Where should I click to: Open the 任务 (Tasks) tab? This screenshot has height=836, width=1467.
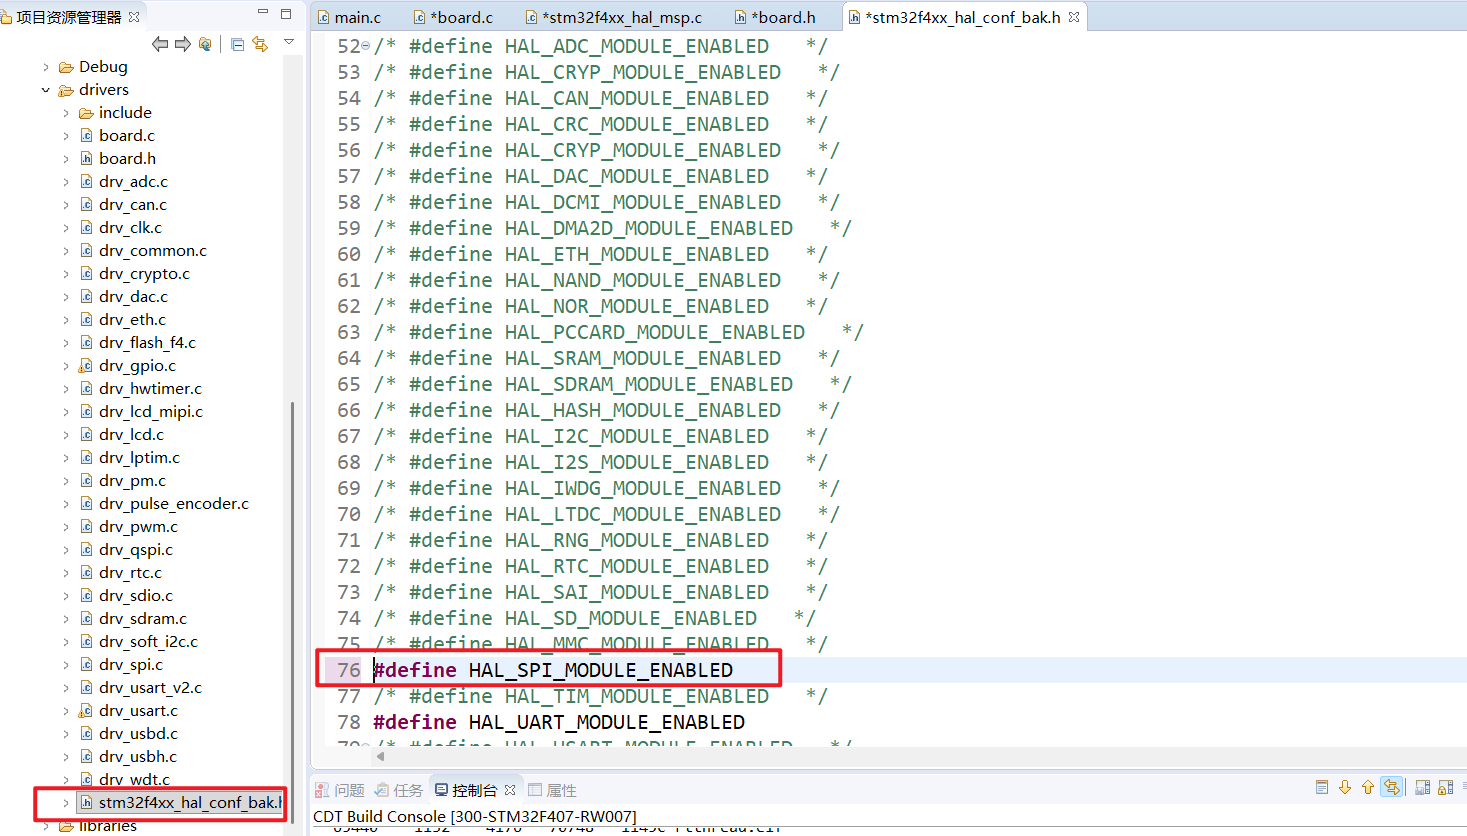tap(399, 790)
